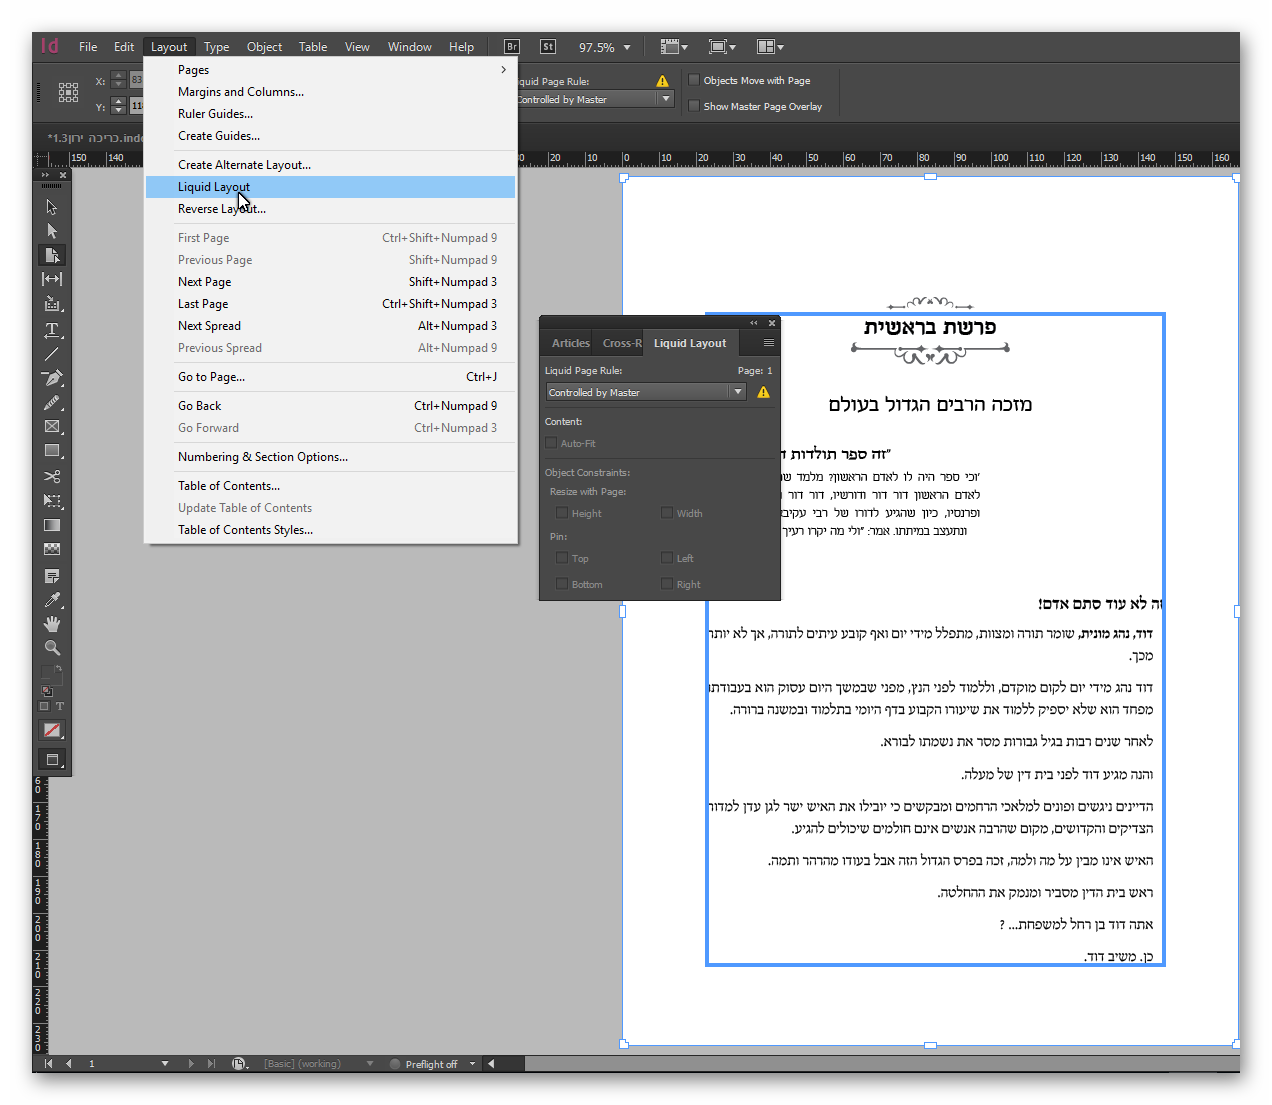1272x1105 pixels.
Task: Activate the Hand tool
Action: click(52, 624)
